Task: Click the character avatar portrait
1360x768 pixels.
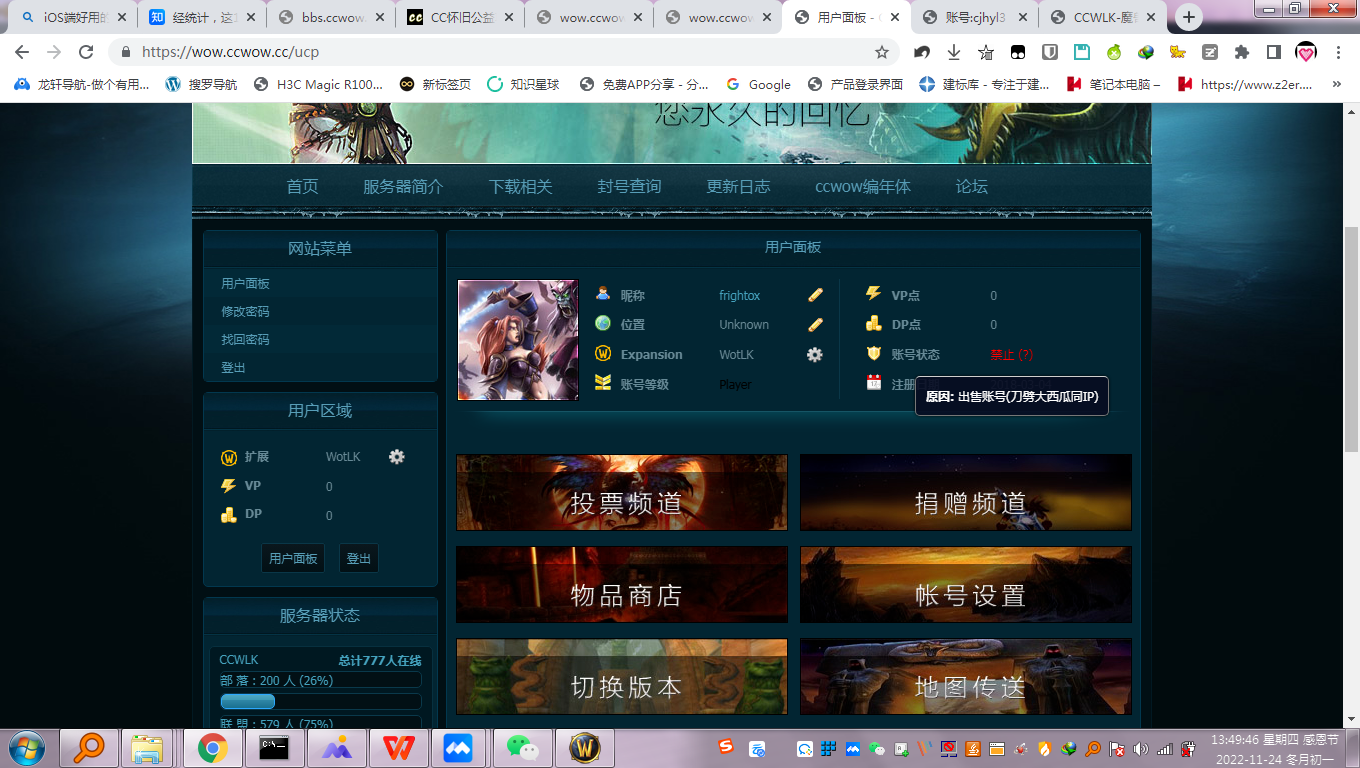Action: (x=517, y=339)
